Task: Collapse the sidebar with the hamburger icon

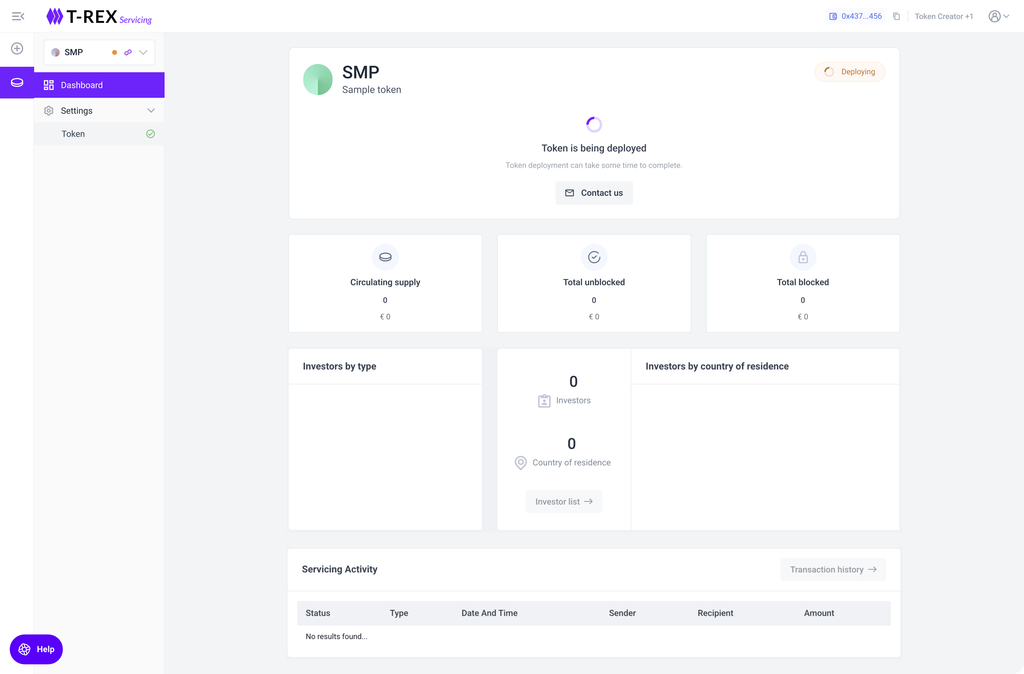Action: pos(18,16)
